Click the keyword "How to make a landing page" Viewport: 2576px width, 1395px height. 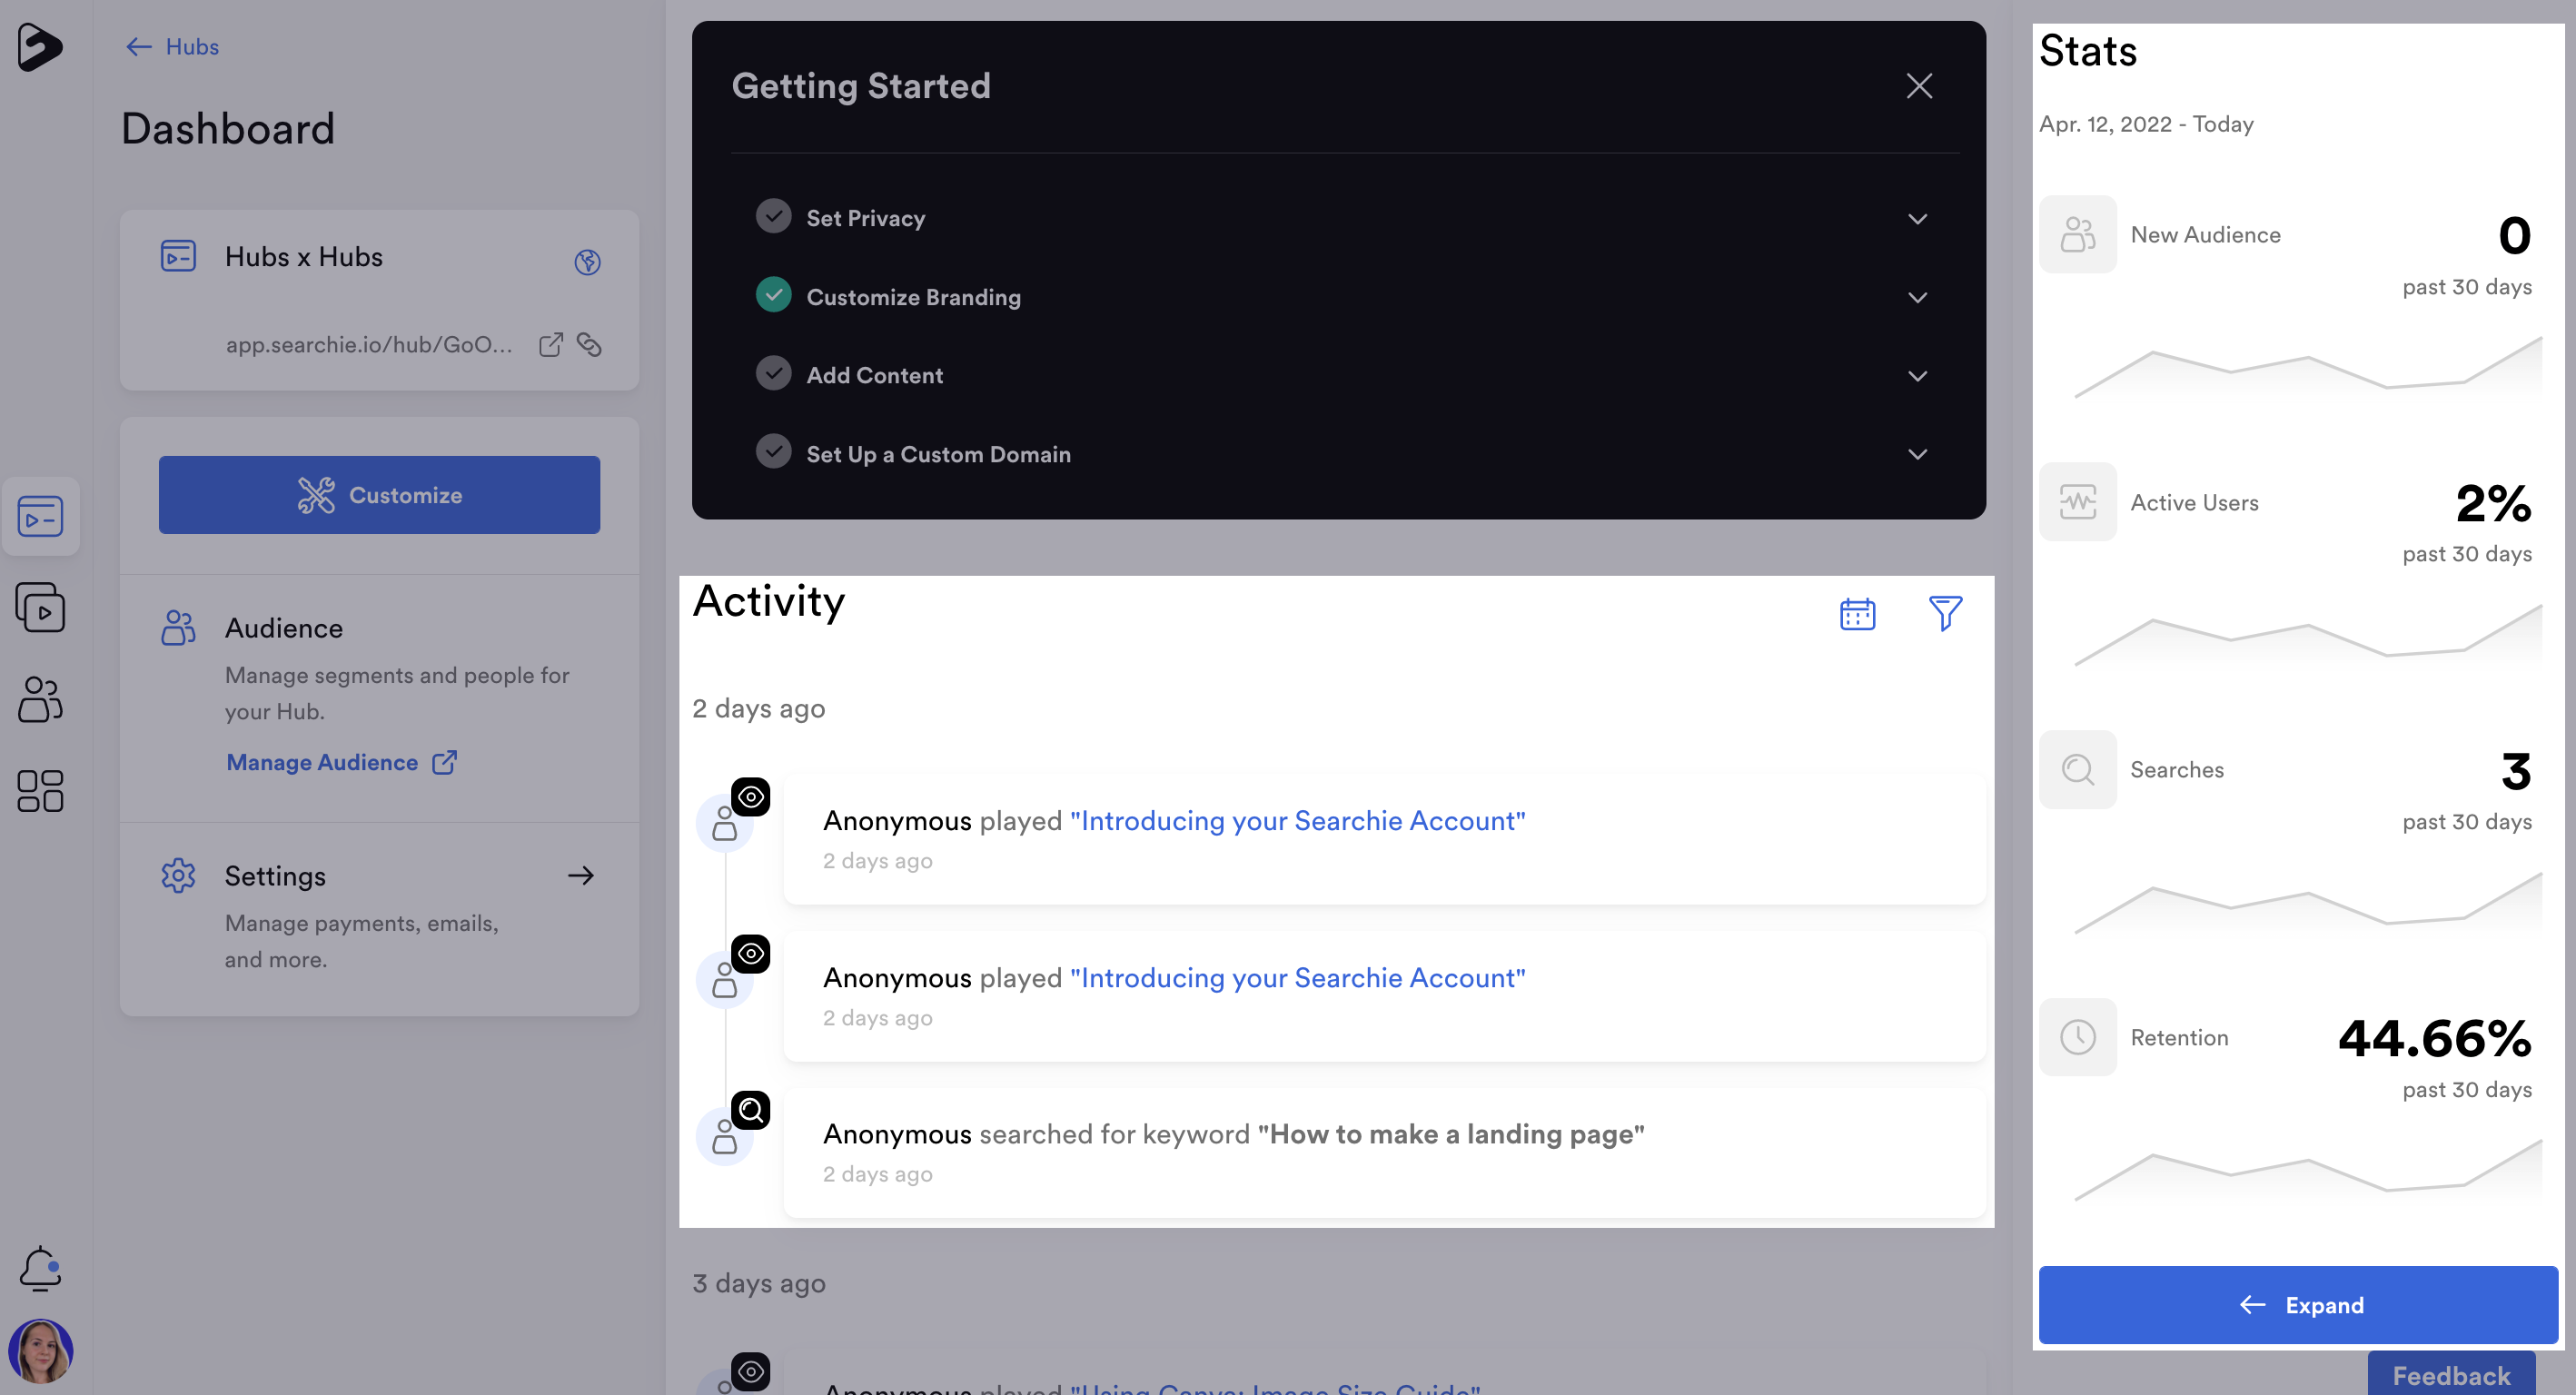tap(1451, 1134)
